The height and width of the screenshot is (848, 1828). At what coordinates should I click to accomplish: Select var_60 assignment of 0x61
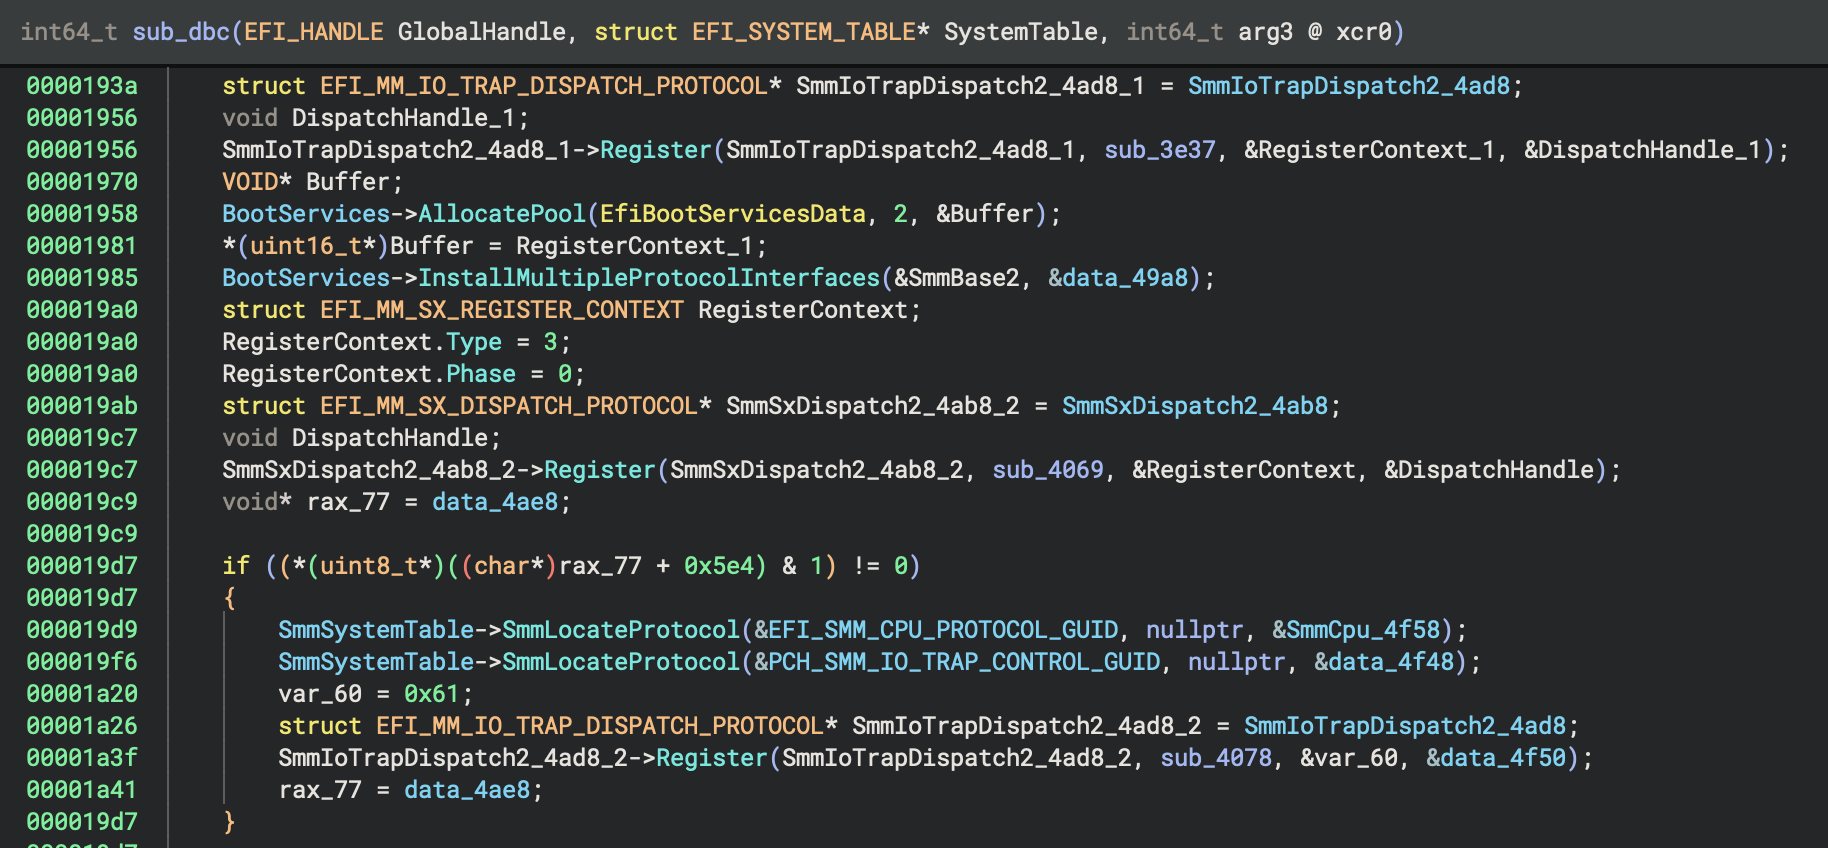click(375, 694)
